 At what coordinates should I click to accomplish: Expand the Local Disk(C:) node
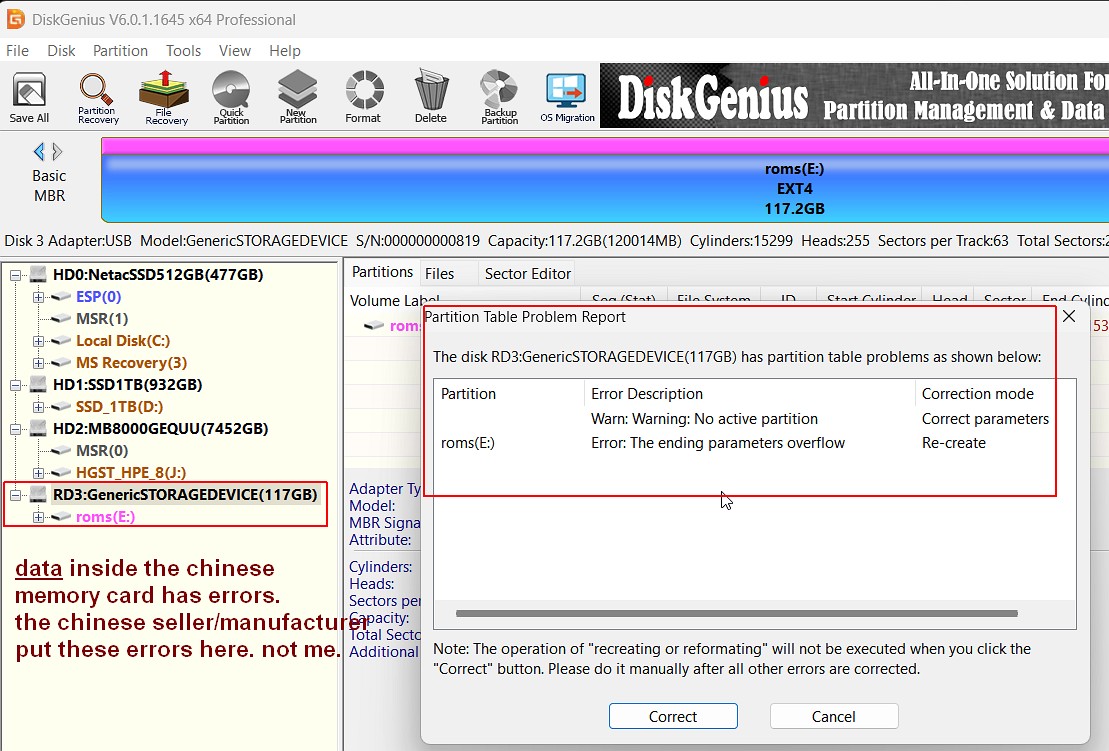(x=38, y=341)
